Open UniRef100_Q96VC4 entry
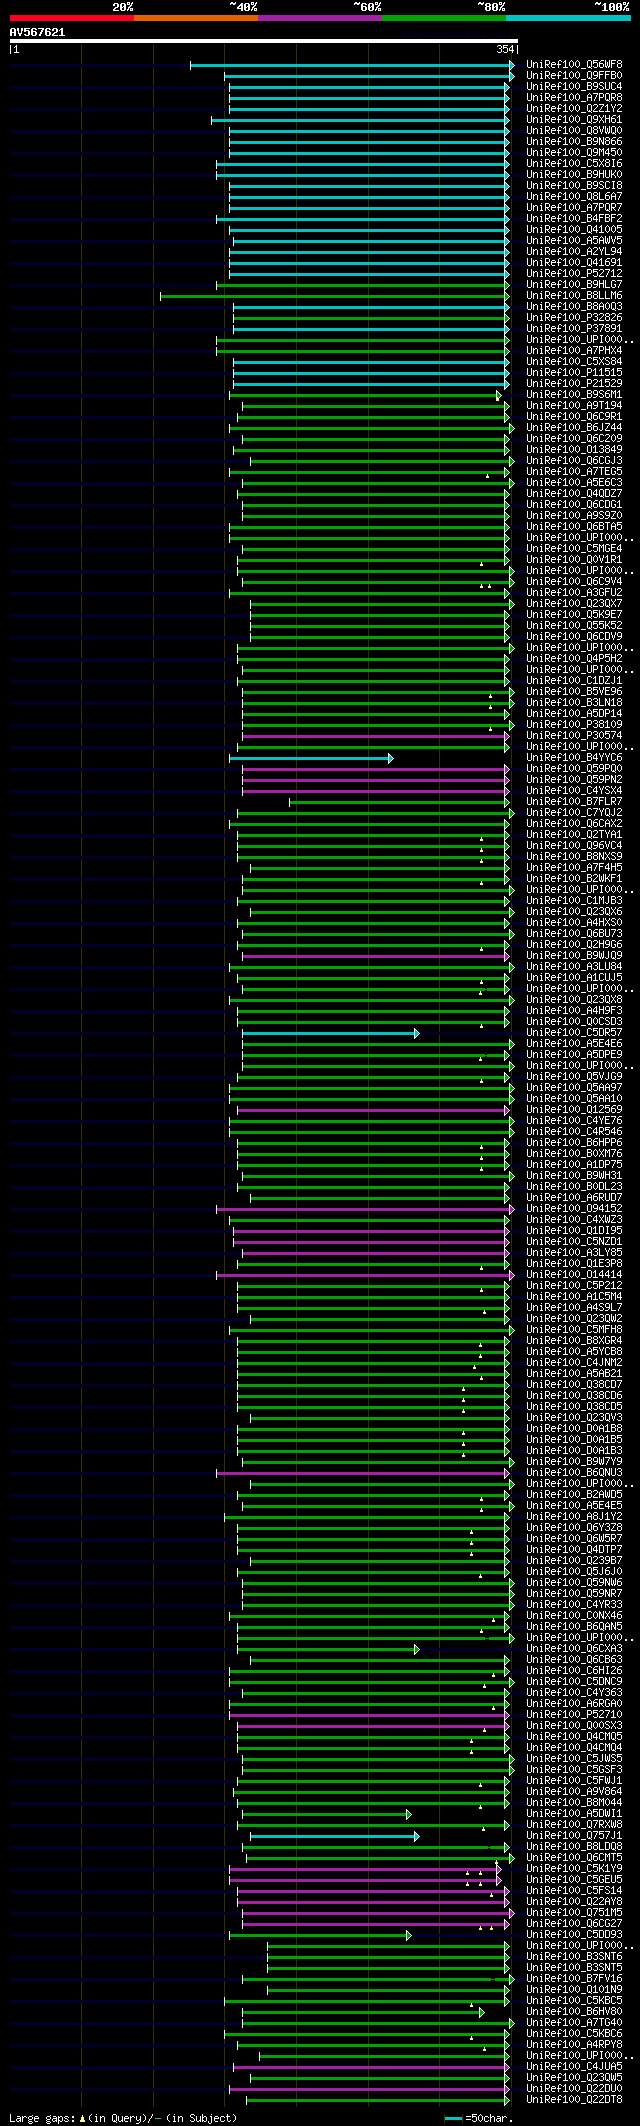 (x=574, y=846)
